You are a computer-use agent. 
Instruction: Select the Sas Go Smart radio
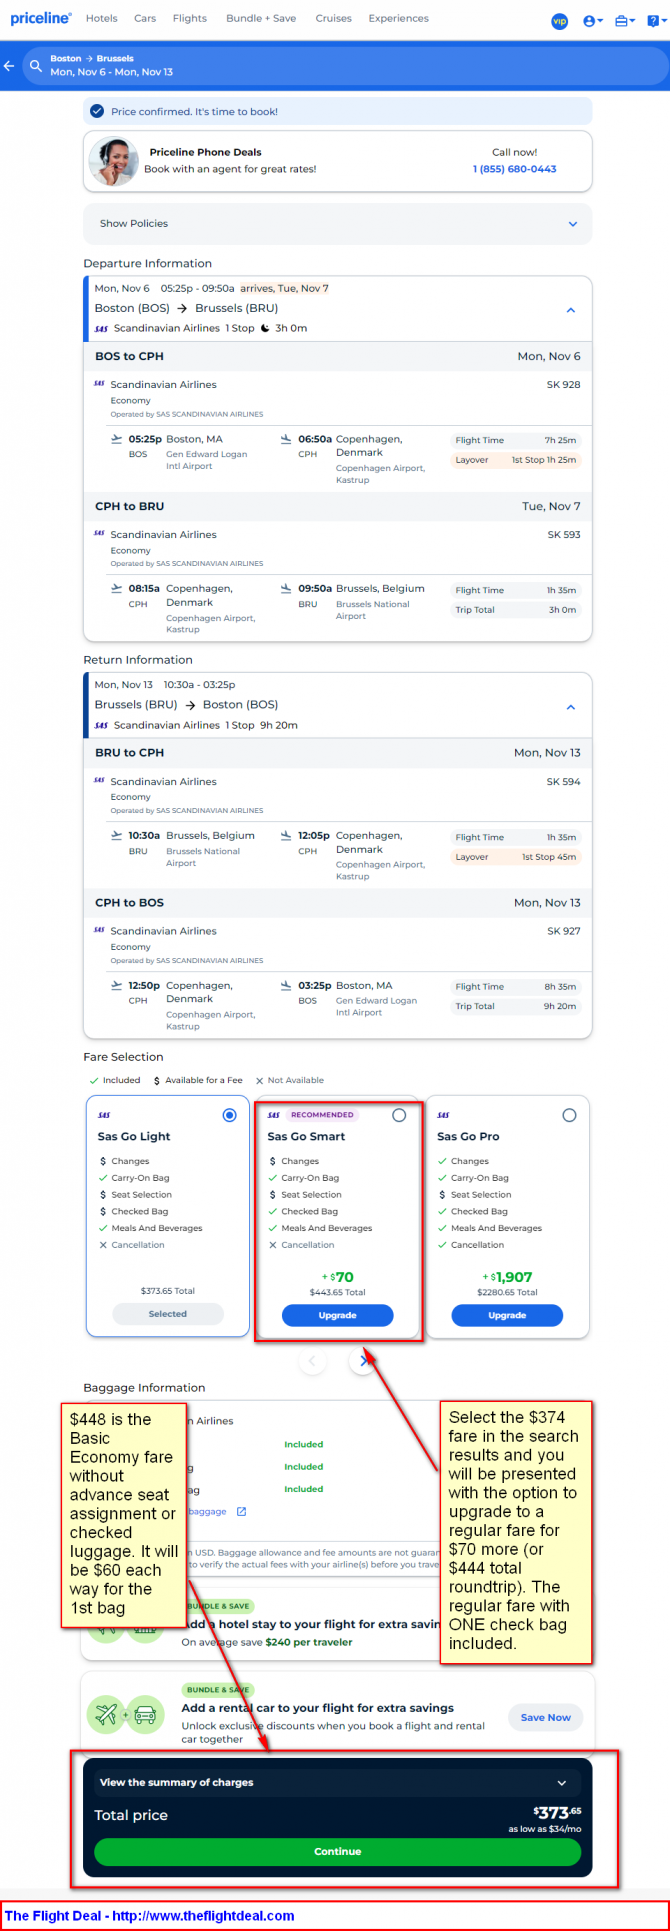point(399,1115)
